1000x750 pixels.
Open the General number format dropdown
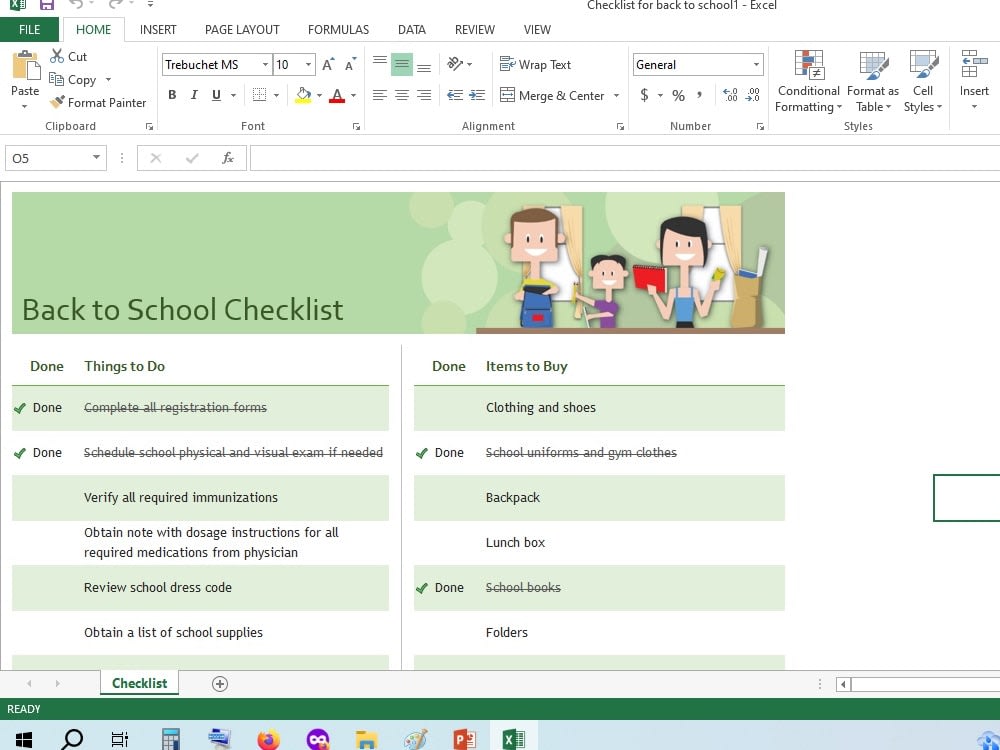pos(756,64)
